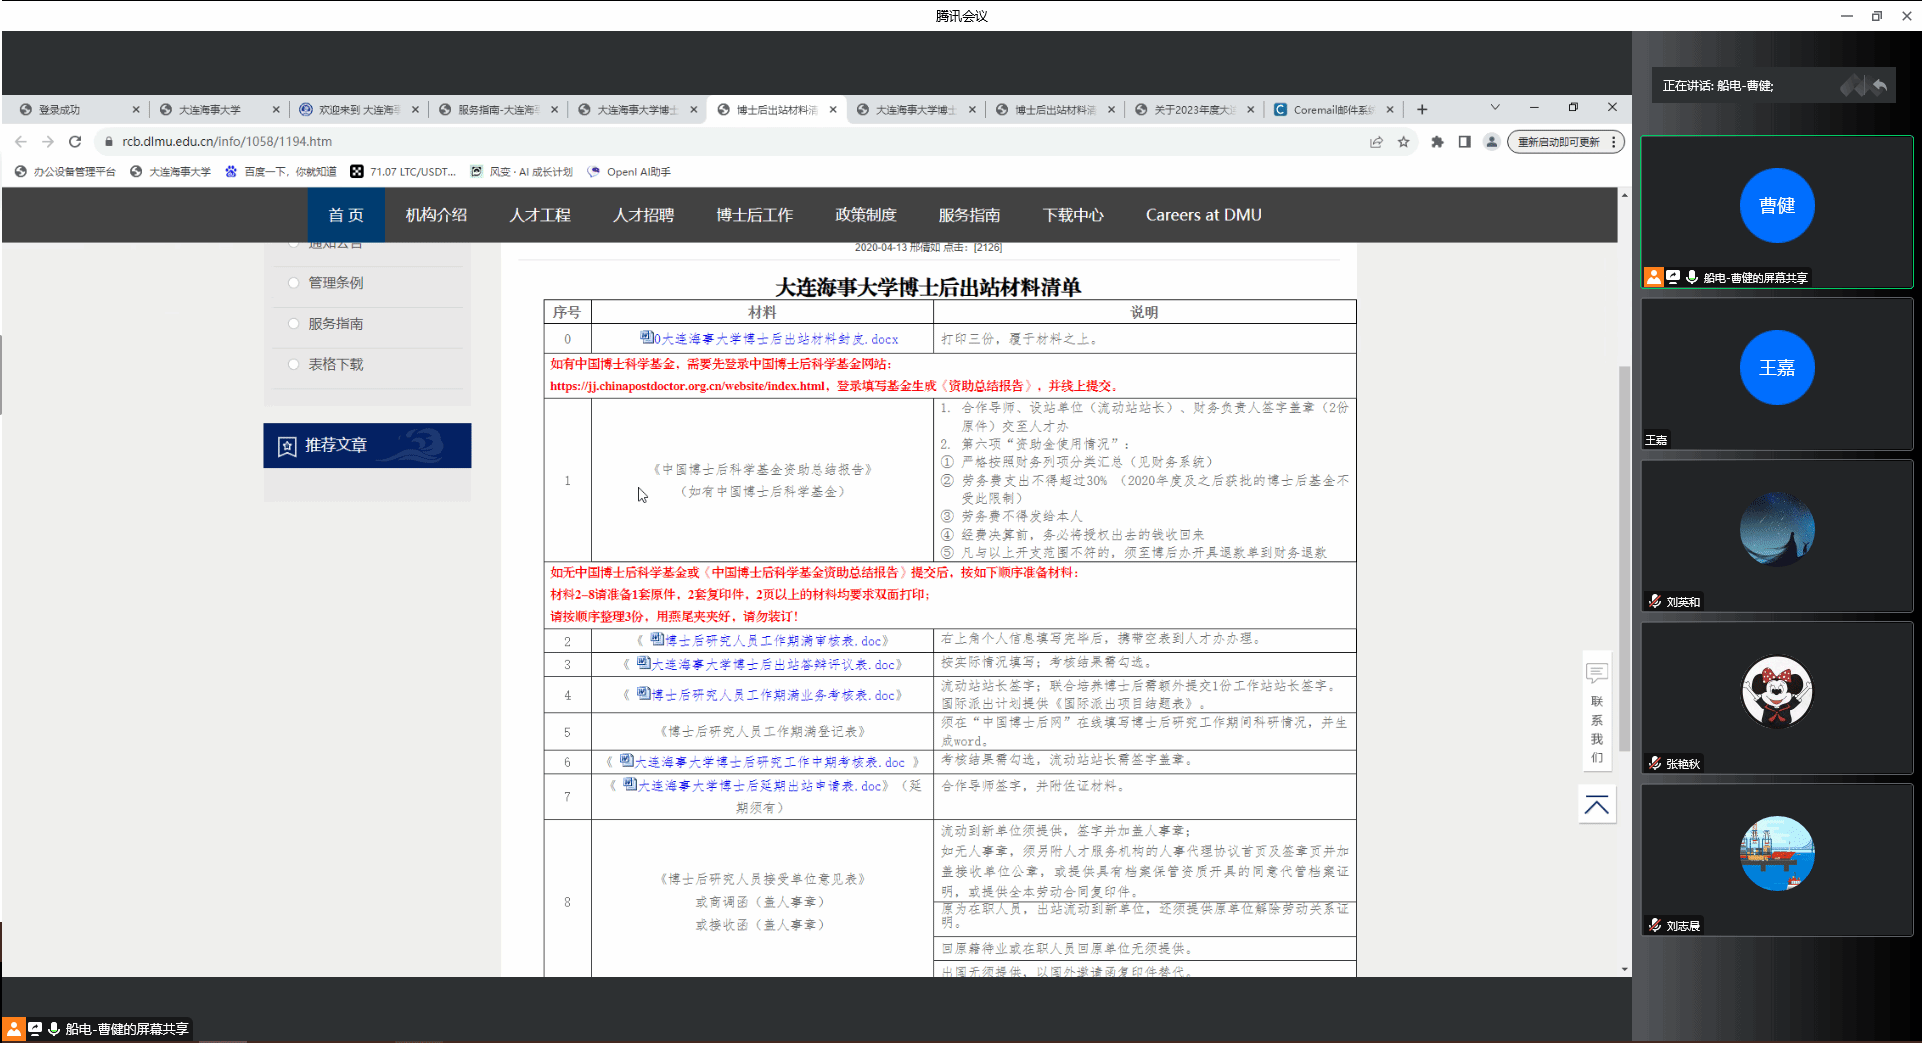Image resolution: width=1922 pixels, height=1043 pixels.
Task: Select the 表格下载 sidebar bullet
Action: pos(293,365)
